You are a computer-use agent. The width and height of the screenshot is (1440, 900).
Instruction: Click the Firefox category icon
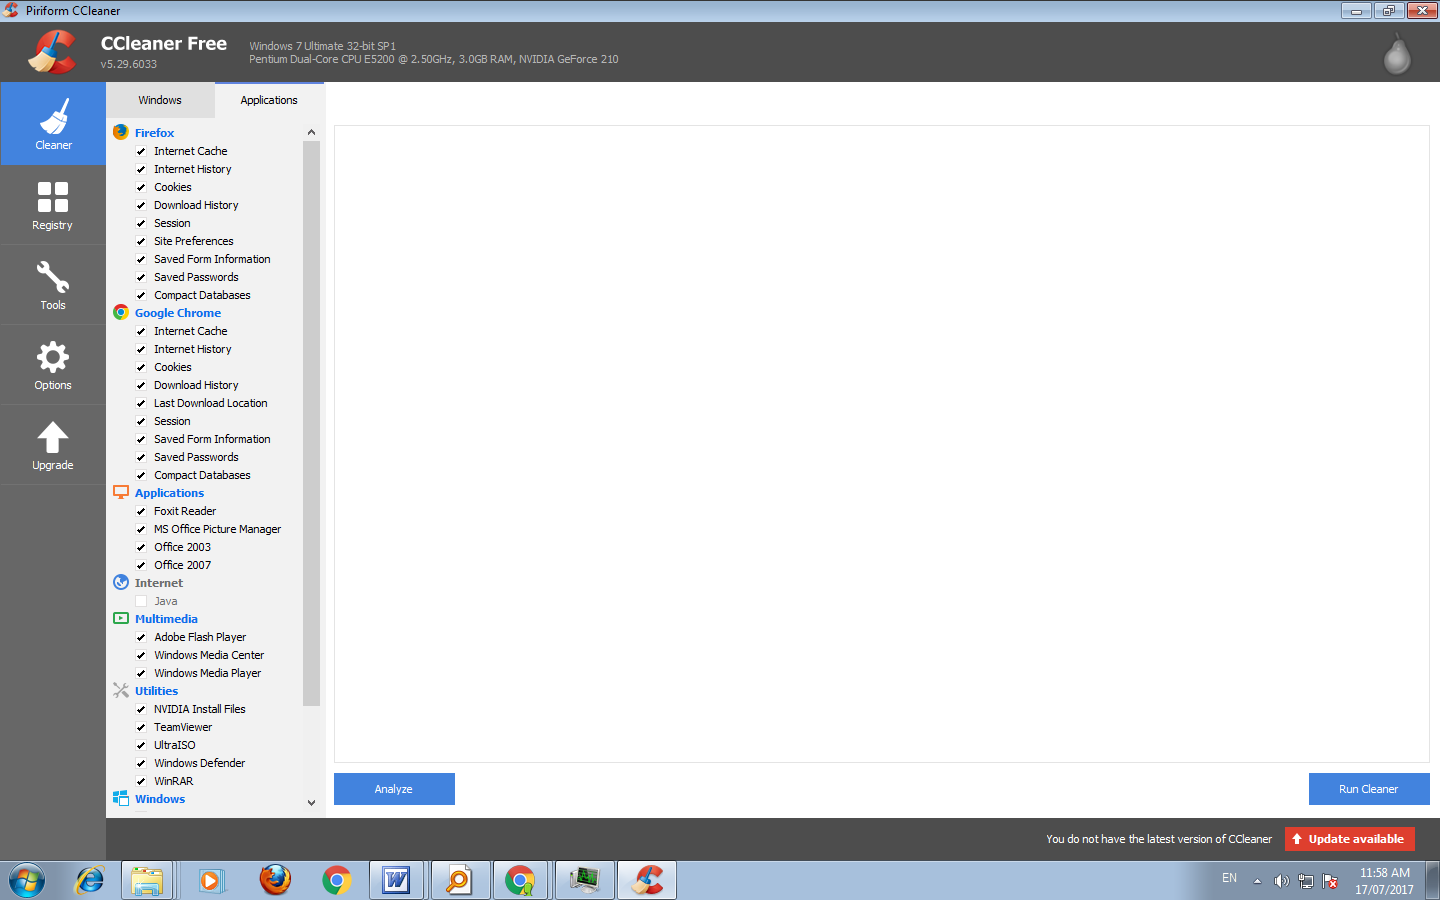[x=121, y=132]
